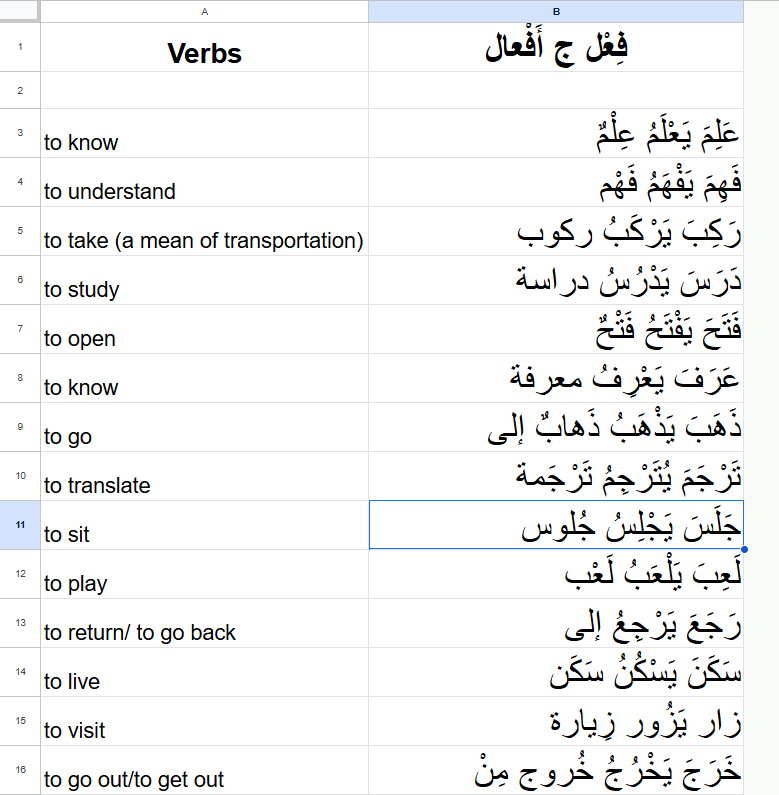
Task: Select the 'to return/ to go back' cell
Action: pos(204,623)
